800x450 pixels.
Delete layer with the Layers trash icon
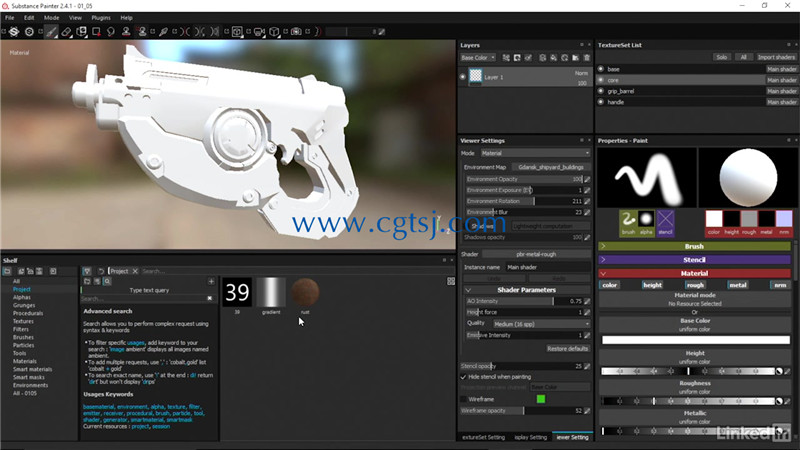tap(587, 58)
